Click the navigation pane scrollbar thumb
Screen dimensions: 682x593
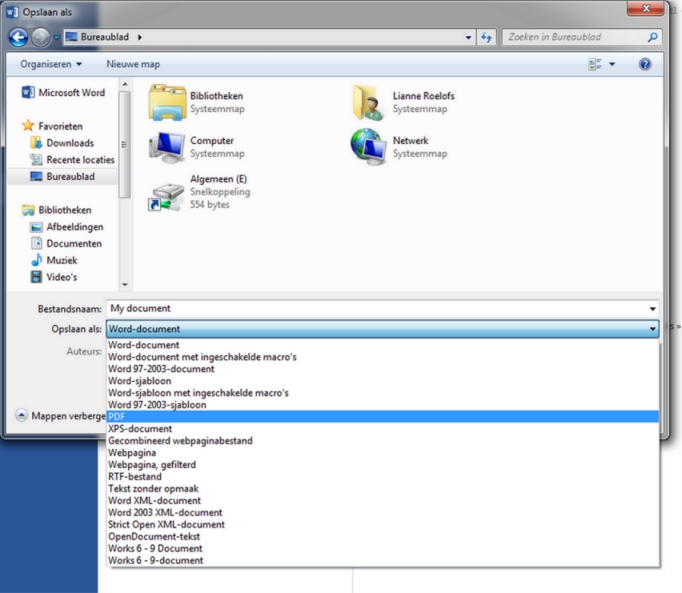coord(125,144)
